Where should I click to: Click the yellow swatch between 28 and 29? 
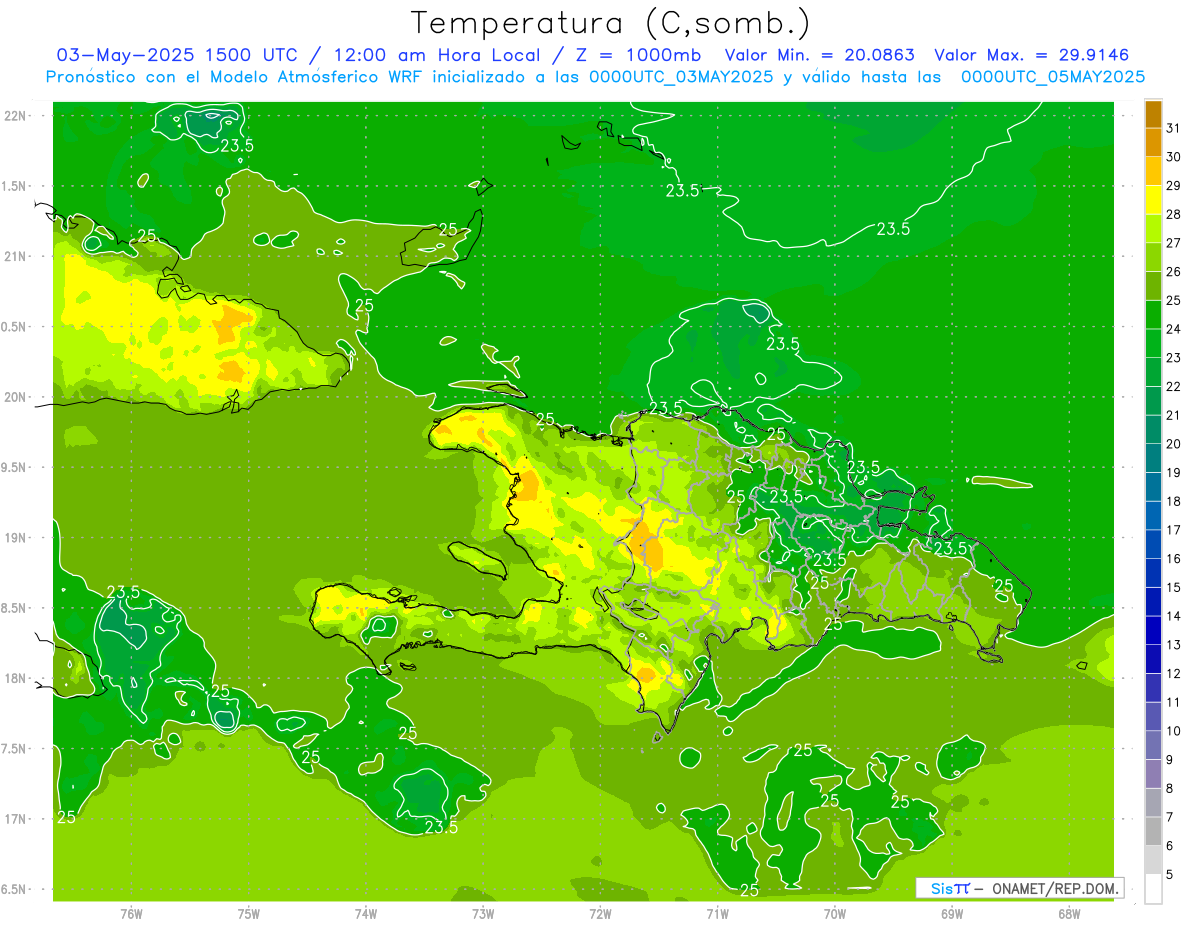[1153, 200]
